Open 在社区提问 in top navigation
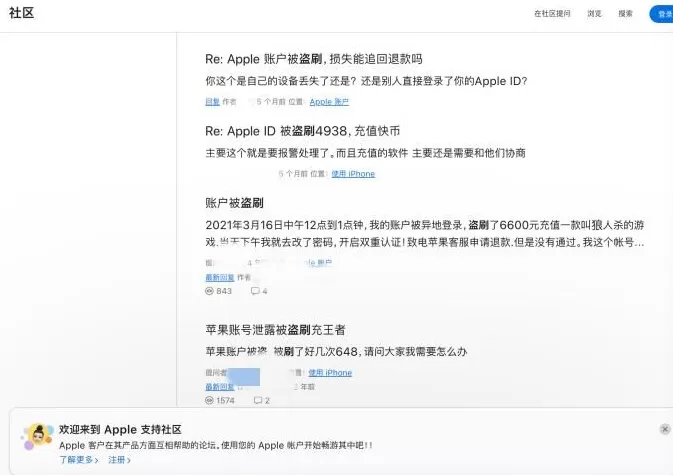This screenshot has height=475, width=673. coord(552,14)
